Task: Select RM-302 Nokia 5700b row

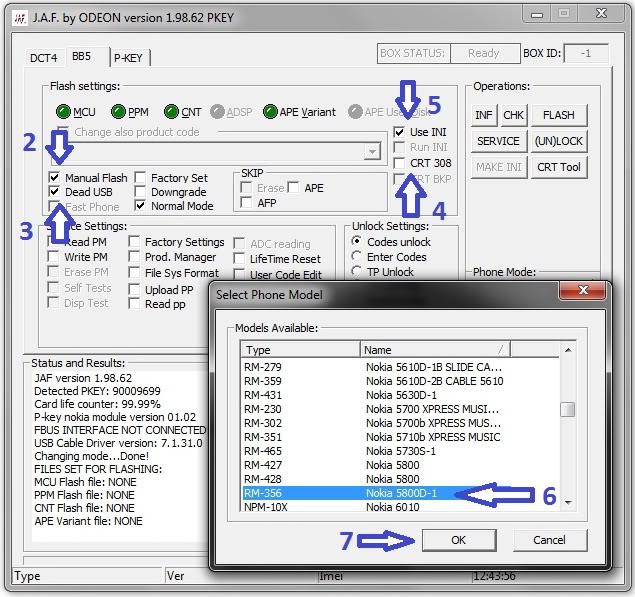Action: click(x=400, y=423)
